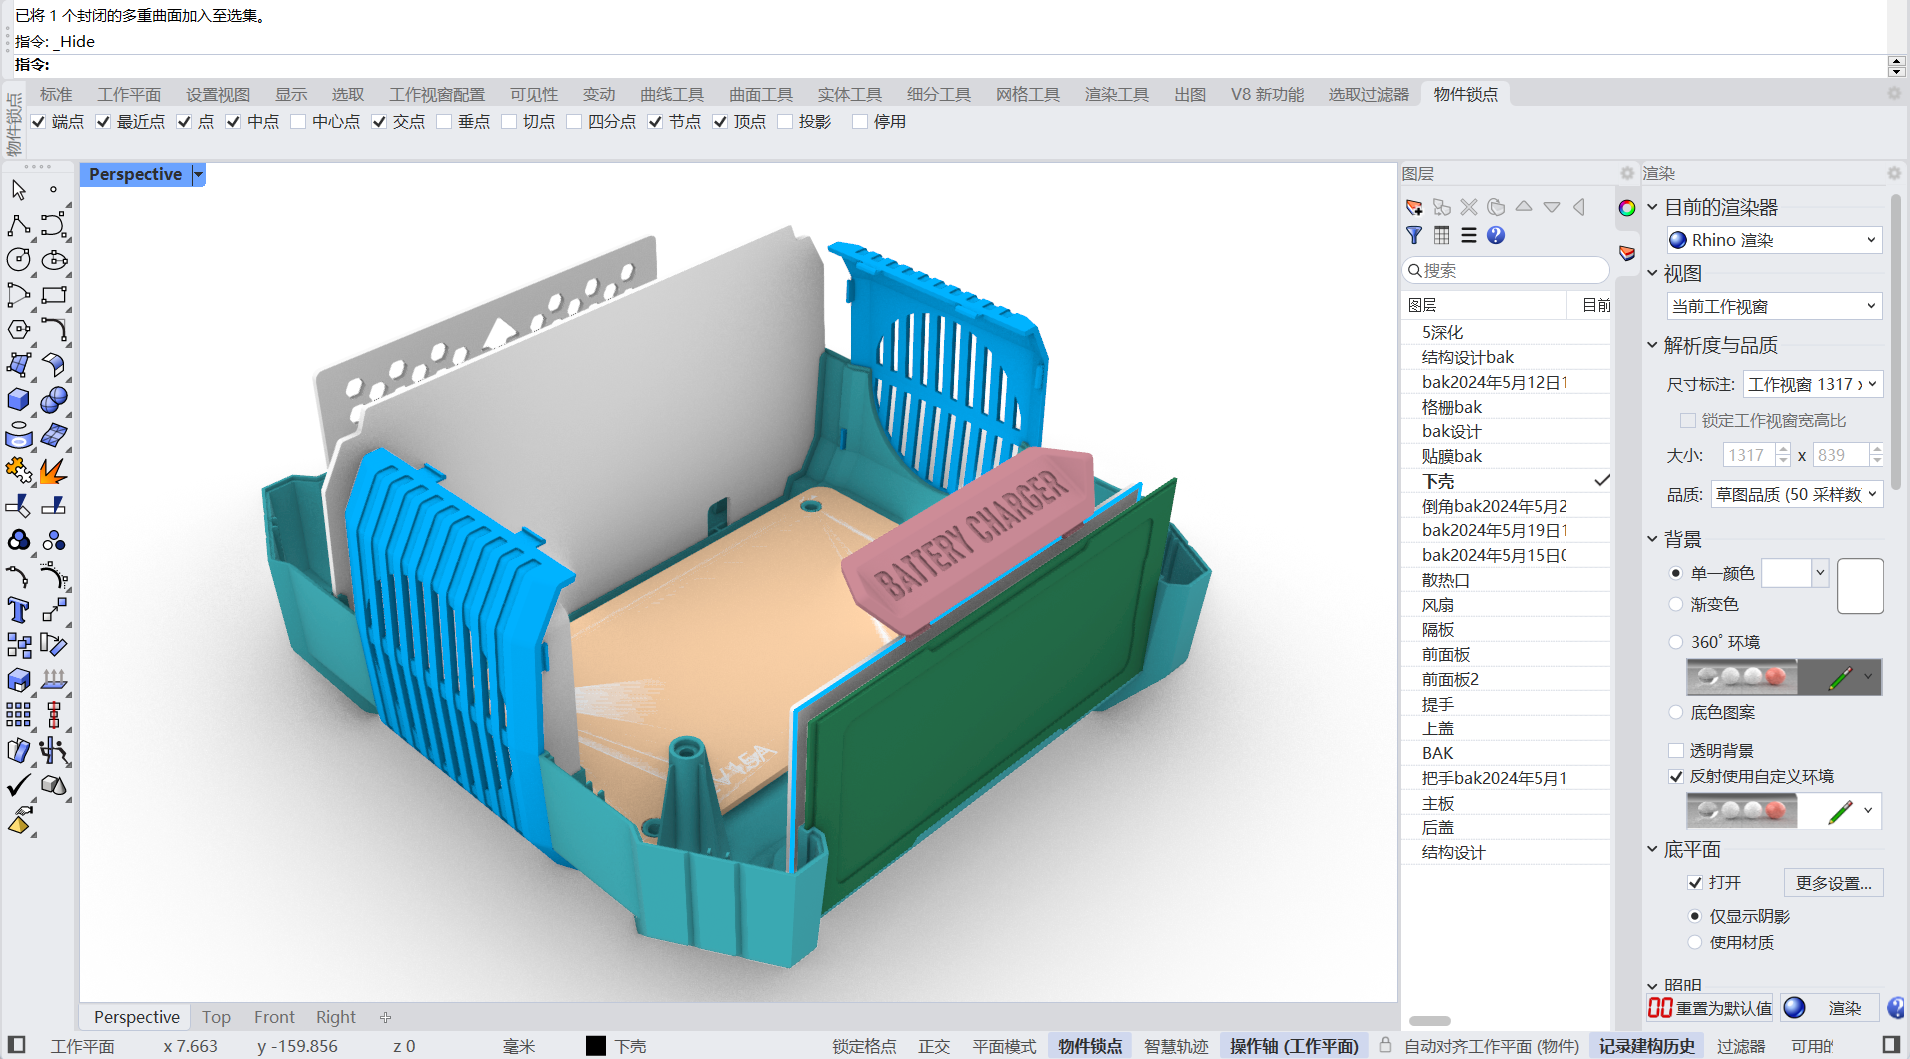This screenshot has width=1910, height=1059.
Task: Open the layer panel hamburger Tools menu
Action: [1469, 235]
